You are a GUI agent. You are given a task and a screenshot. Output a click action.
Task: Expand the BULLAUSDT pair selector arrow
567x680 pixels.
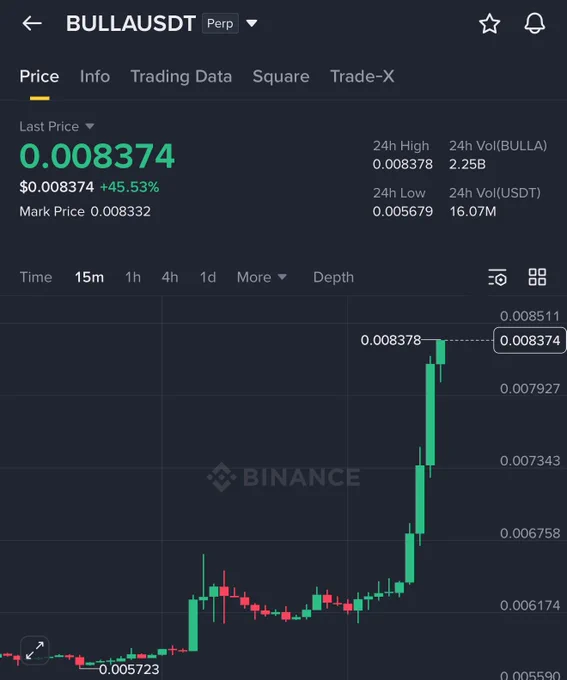point(252,23)
